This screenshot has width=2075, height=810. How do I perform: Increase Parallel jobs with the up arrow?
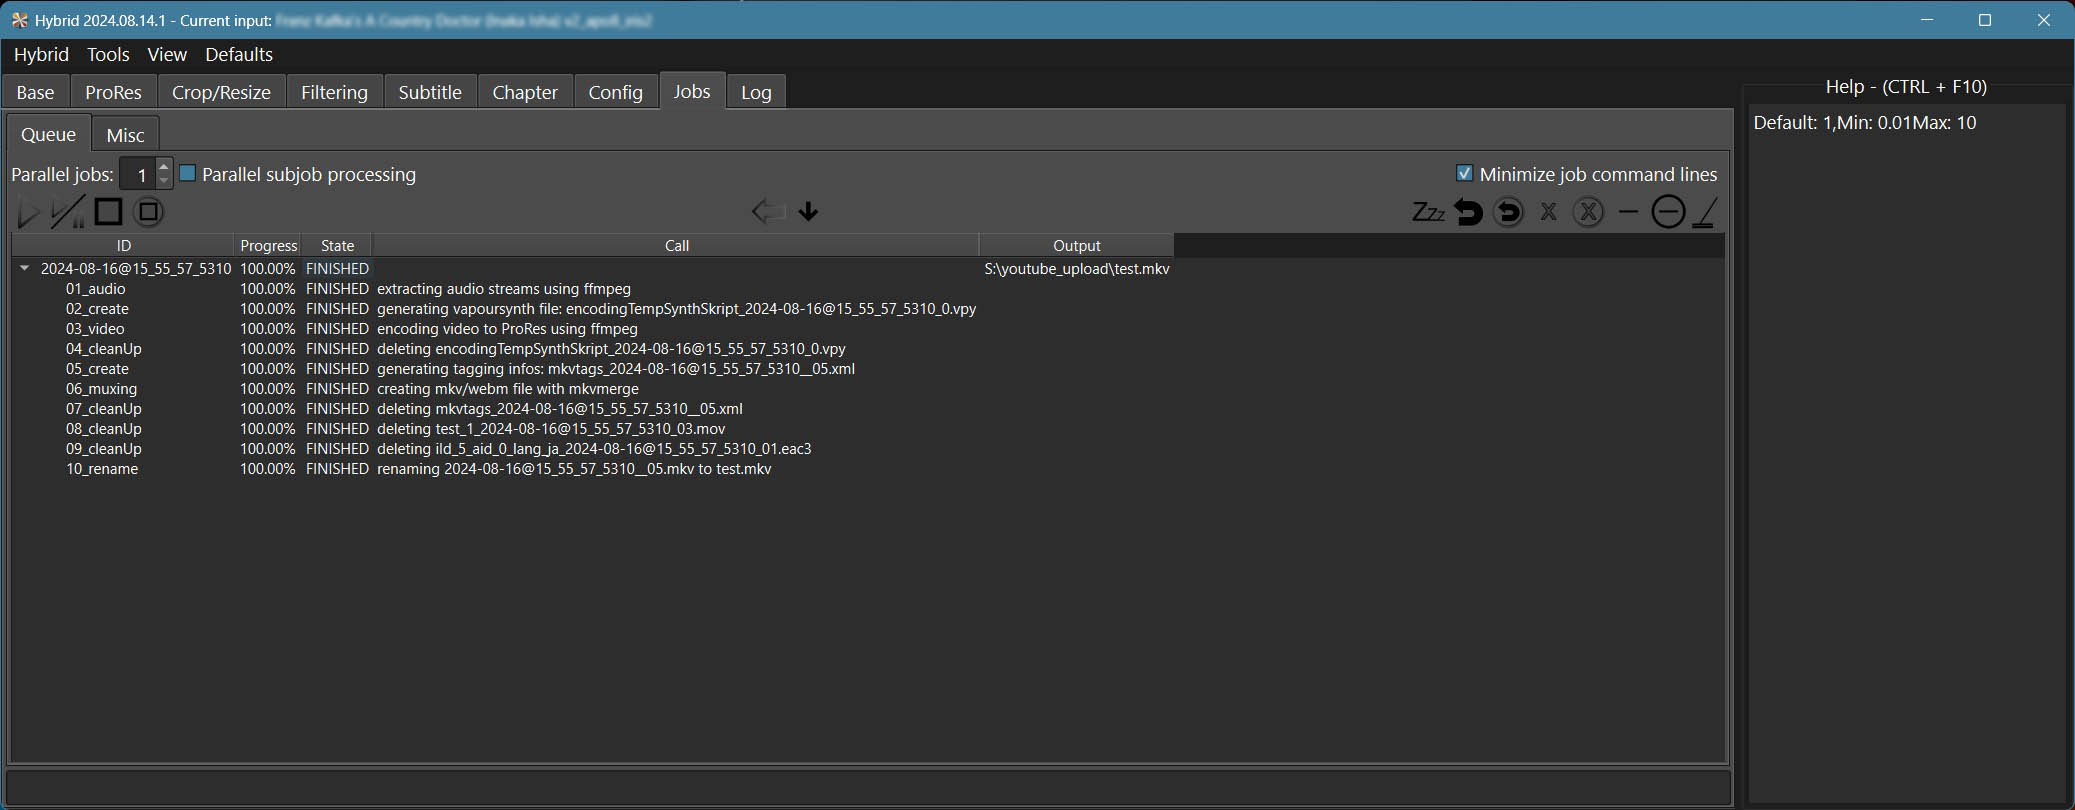coord(164,166)
